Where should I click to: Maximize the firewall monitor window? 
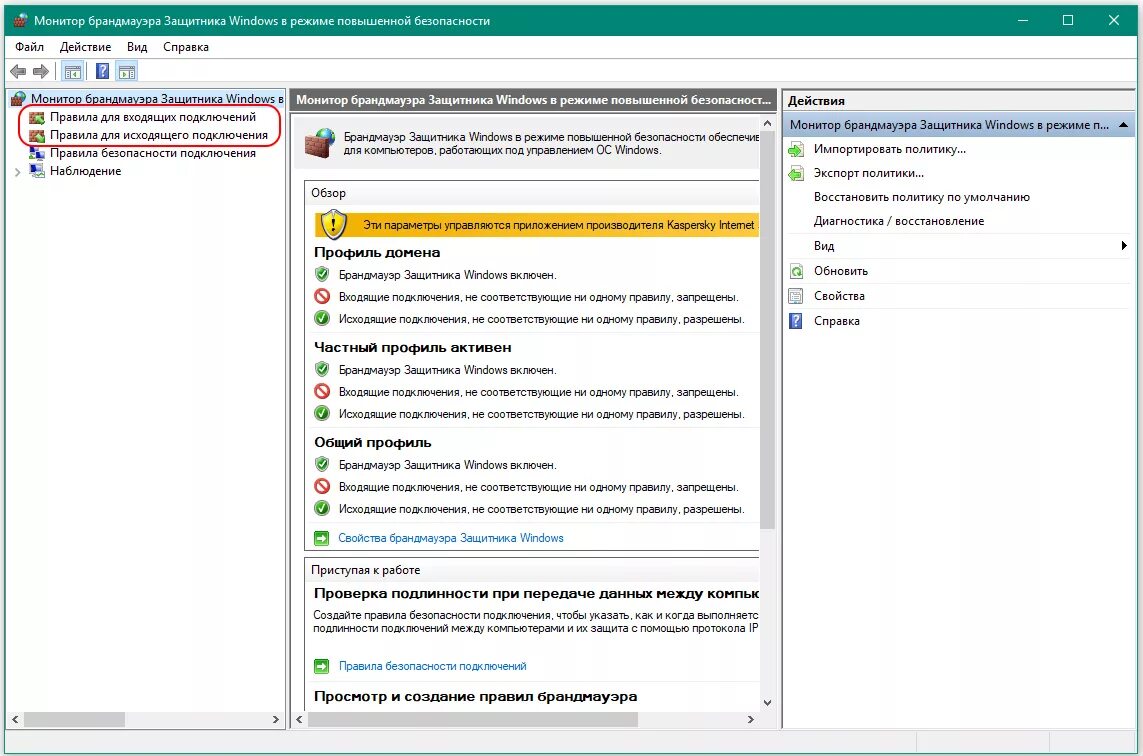pyautogui.click(x=1068, y=20)
